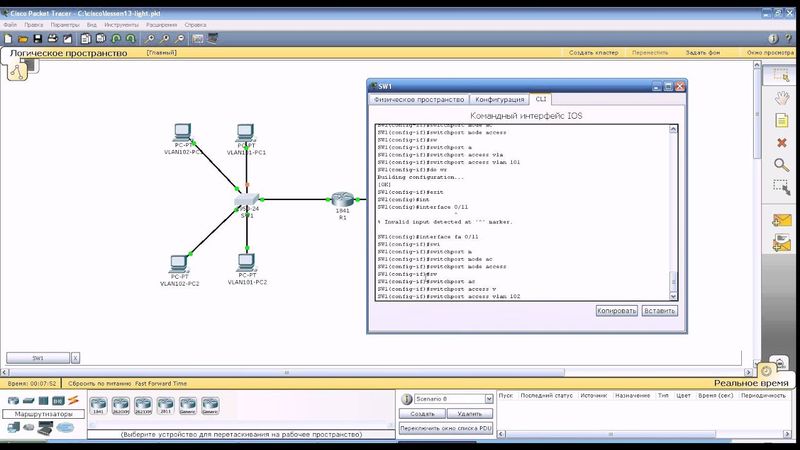The image size is (800, 450).
Task: Select the CLI tab in SW1 window
Action: (541, 99)
